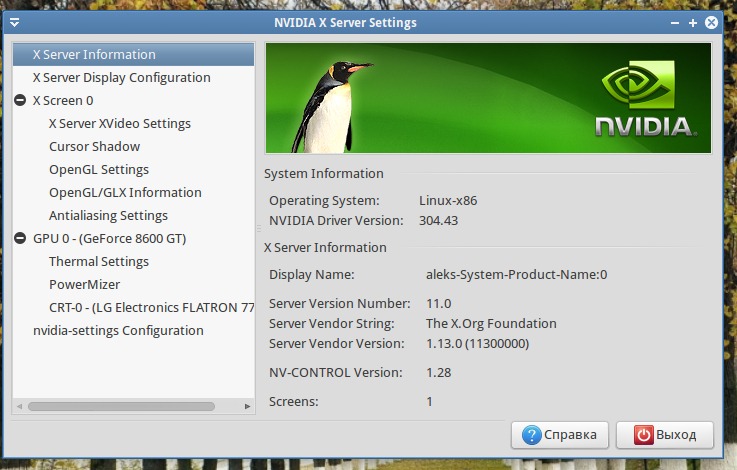Screen dimensions: 737x470
Task: Click the Linux-x86 operating system value
Action: point(448,201)
